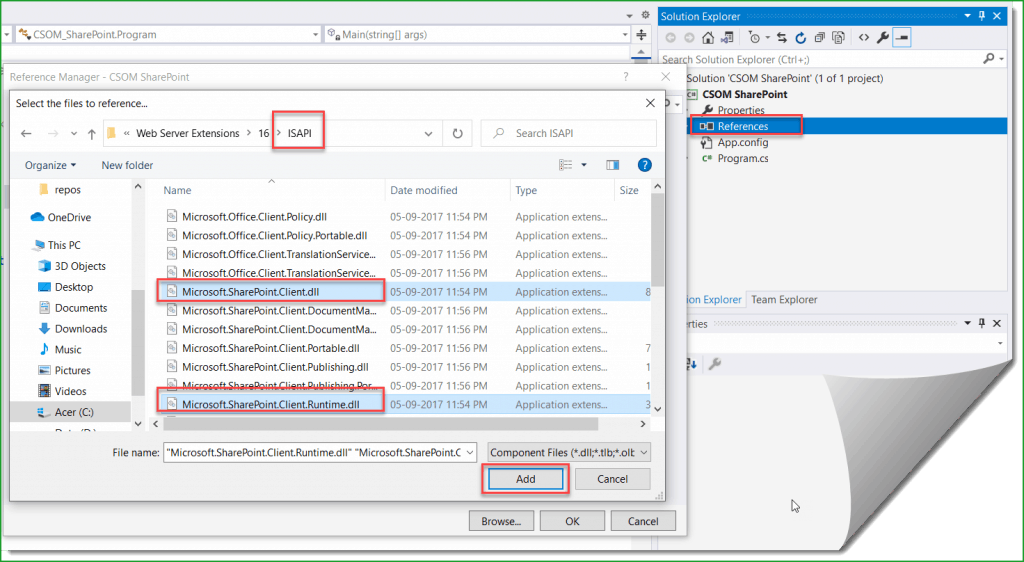Open recent locations dropdown chevron in file dialog
This screenshot has width=1024, height=562.
[74, 134]
